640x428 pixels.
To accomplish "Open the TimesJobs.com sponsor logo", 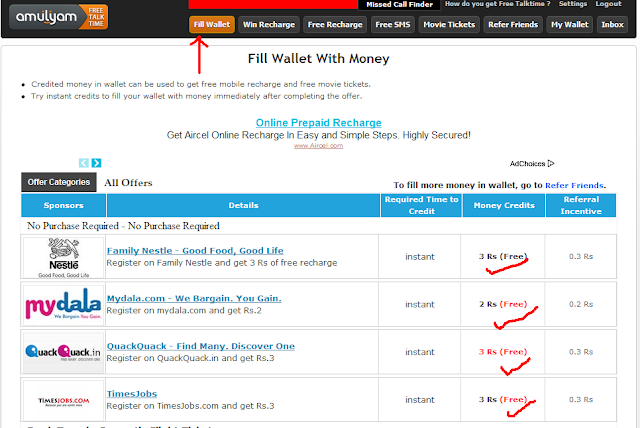I will [x=64, y=400].
